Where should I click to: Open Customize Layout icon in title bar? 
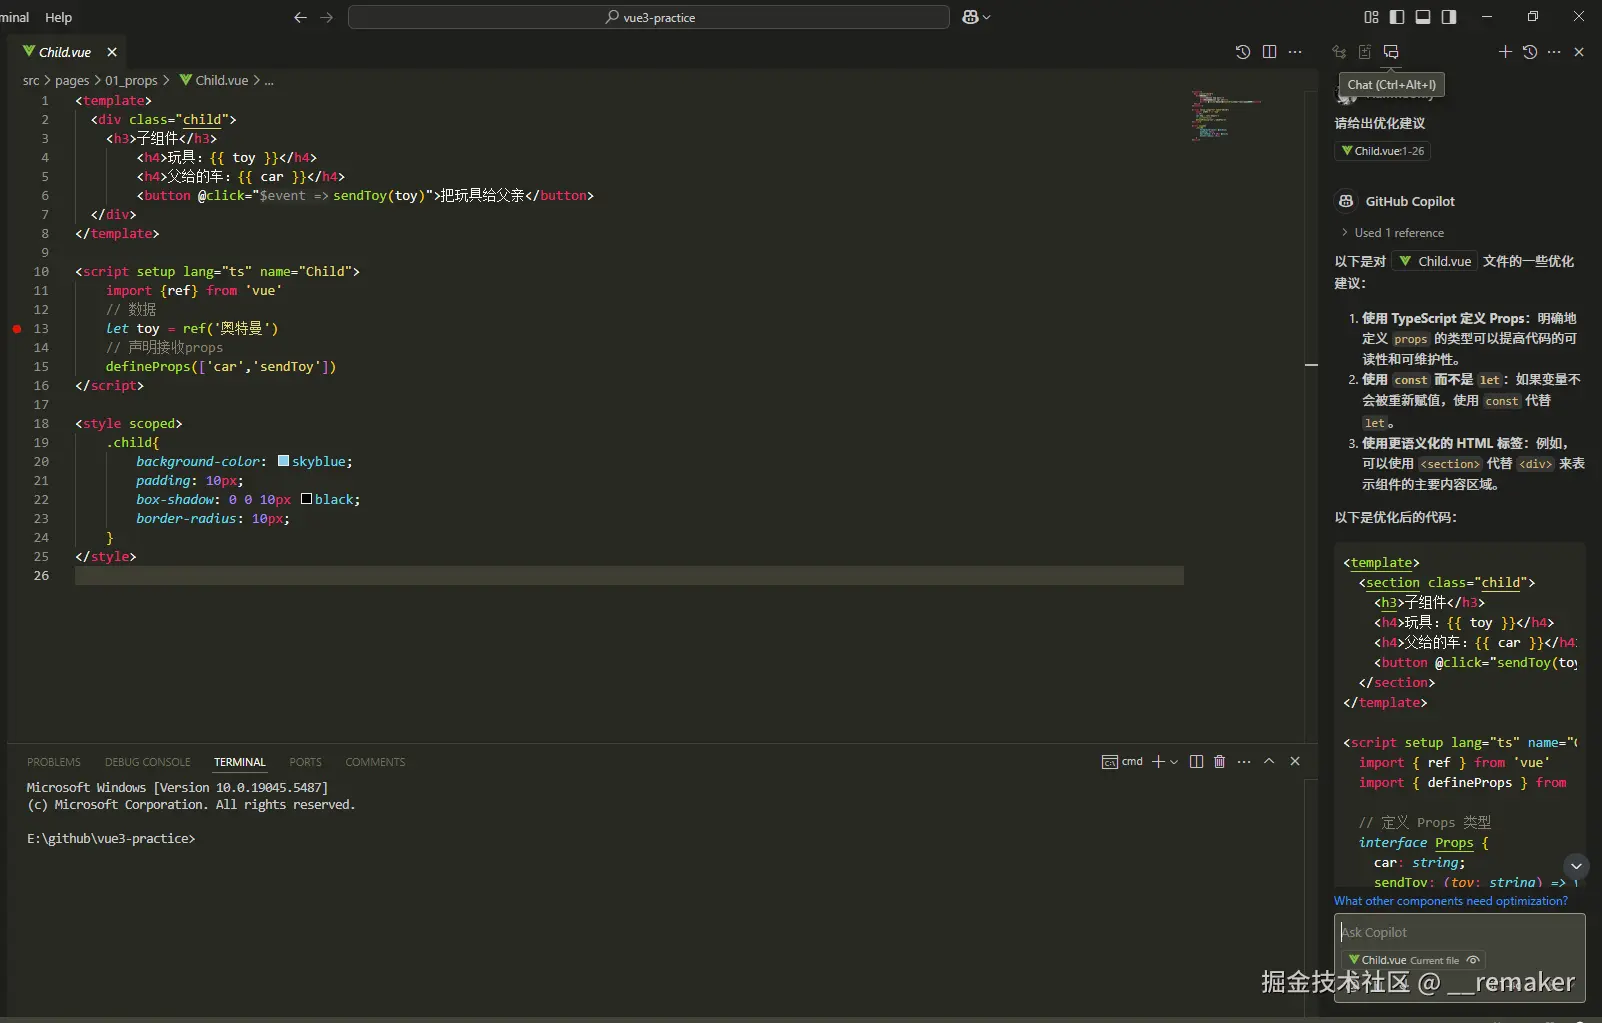pyautogui.click(x=1371, y=17)
